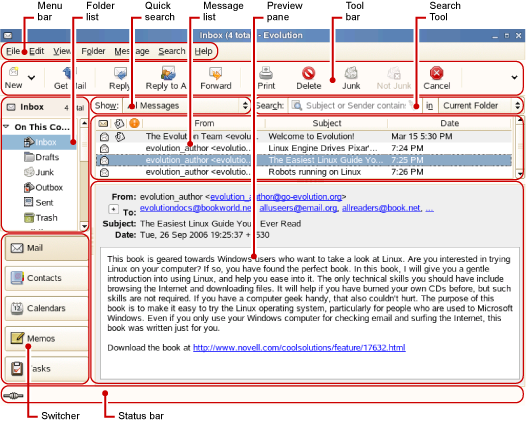526x422 pixels.
Task: Select the Outbox folder
Action: (x=43, y=188)
